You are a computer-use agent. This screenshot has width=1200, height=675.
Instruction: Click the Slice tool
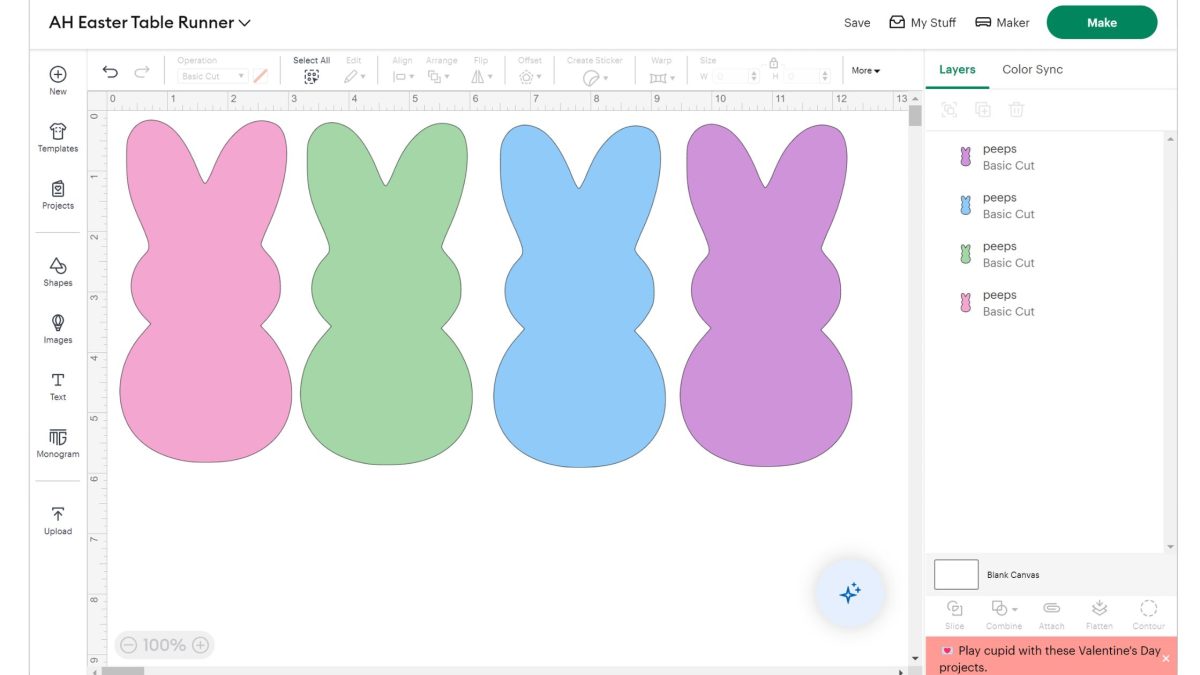tap(955, 614)
